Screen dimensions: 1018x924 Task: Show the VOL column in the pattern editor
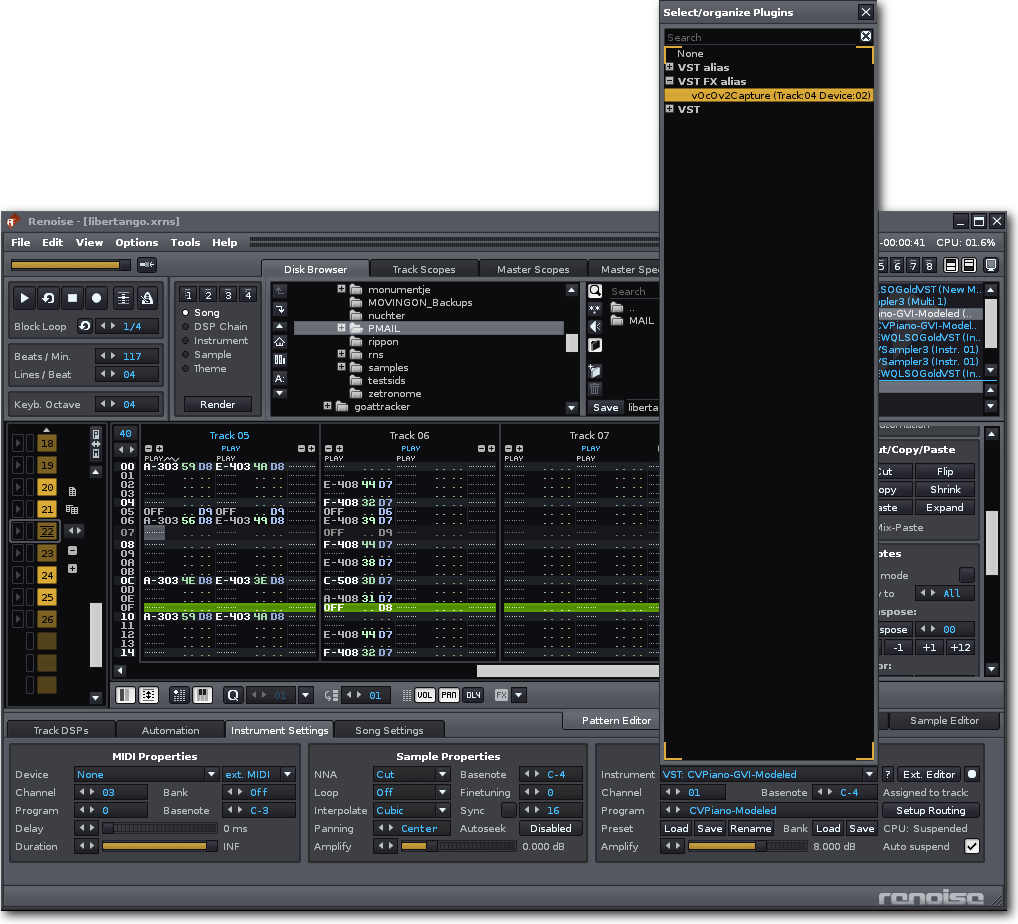[425, 695]
